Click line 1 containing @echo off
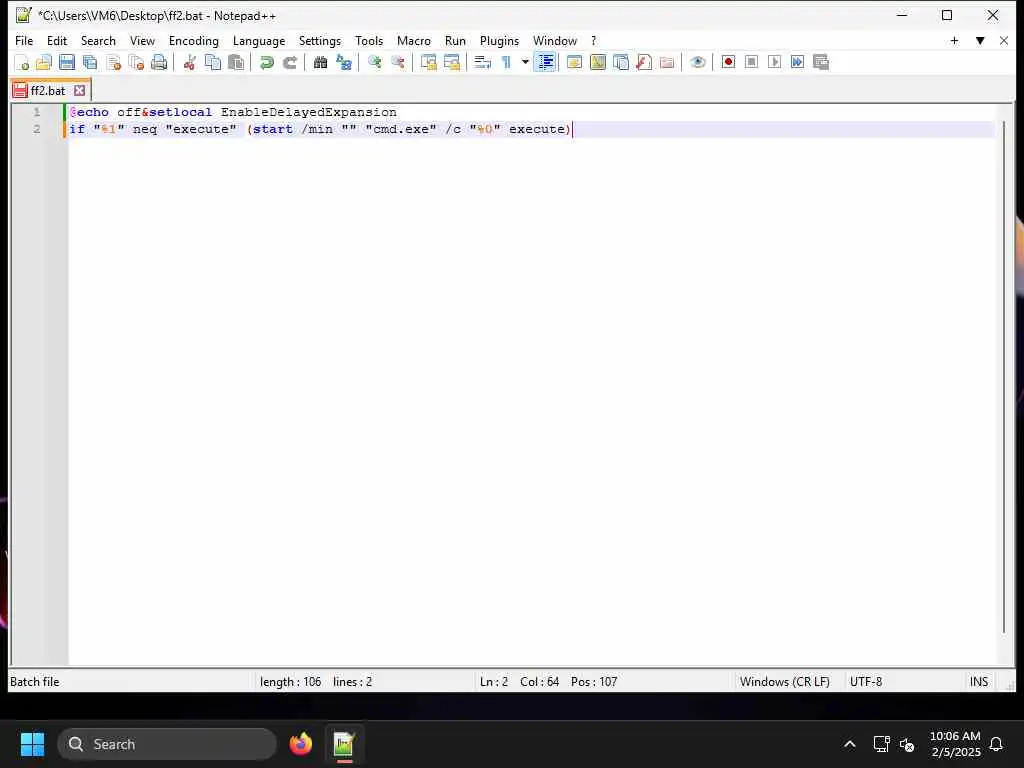 (531, 112)
